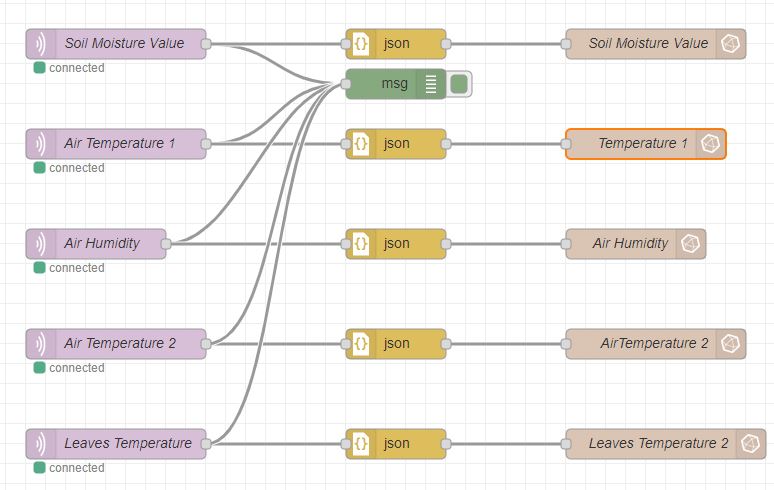Viewport: 774px width, 490px height.
Task: Click the MQTT icon on Soil Moisture Value input
Action: pyautogui.click(x=41, y=44)
